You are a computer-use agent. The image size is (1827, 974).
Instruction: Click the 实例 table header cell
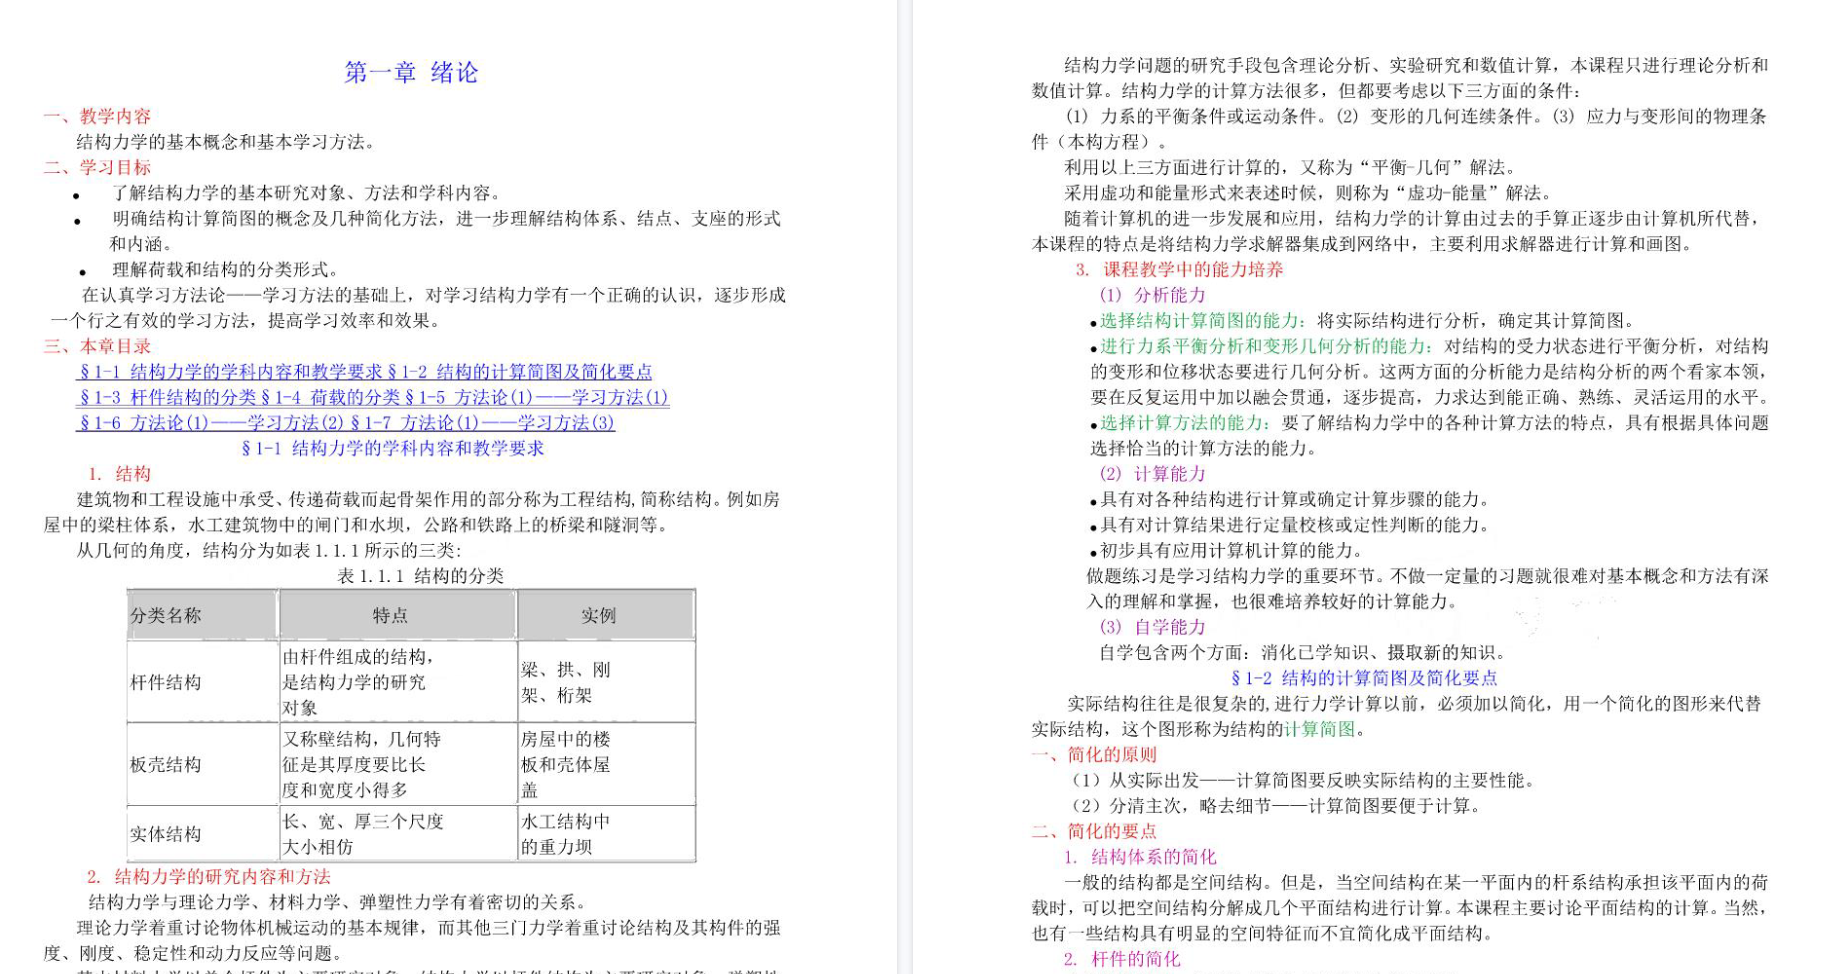[598, 616]
